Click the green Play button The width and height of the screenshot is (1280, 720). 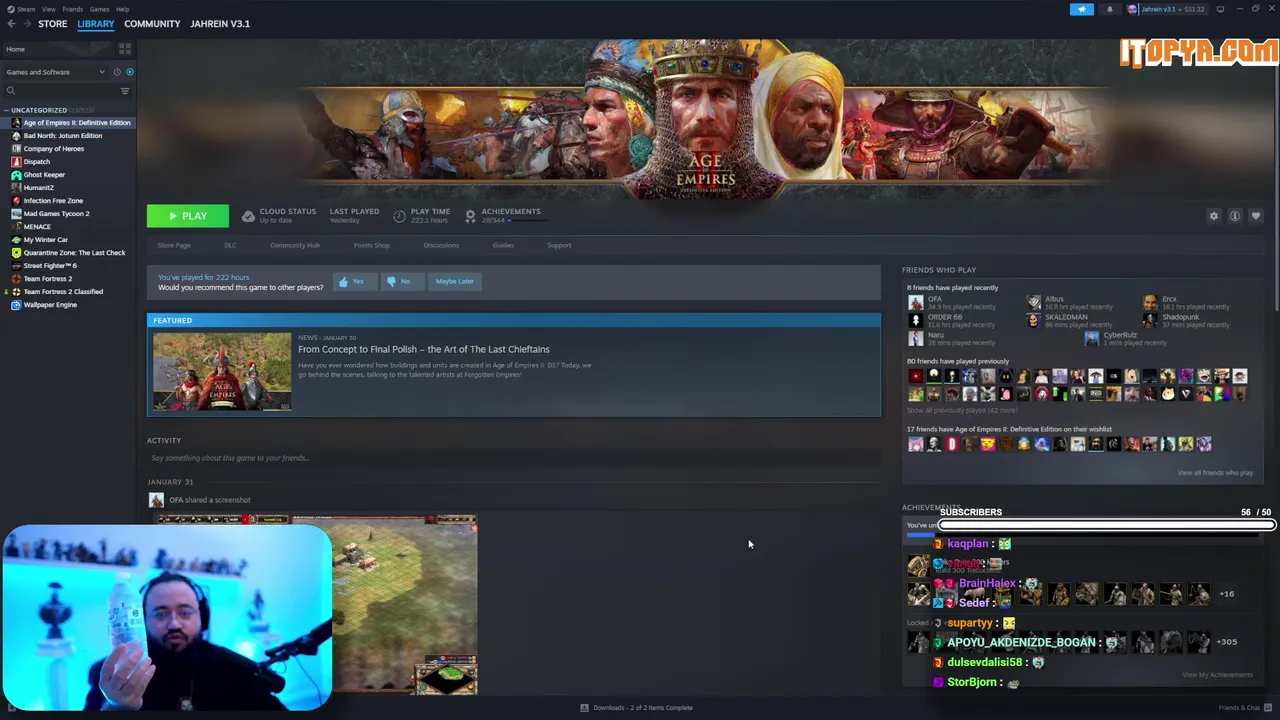[187, 216]
